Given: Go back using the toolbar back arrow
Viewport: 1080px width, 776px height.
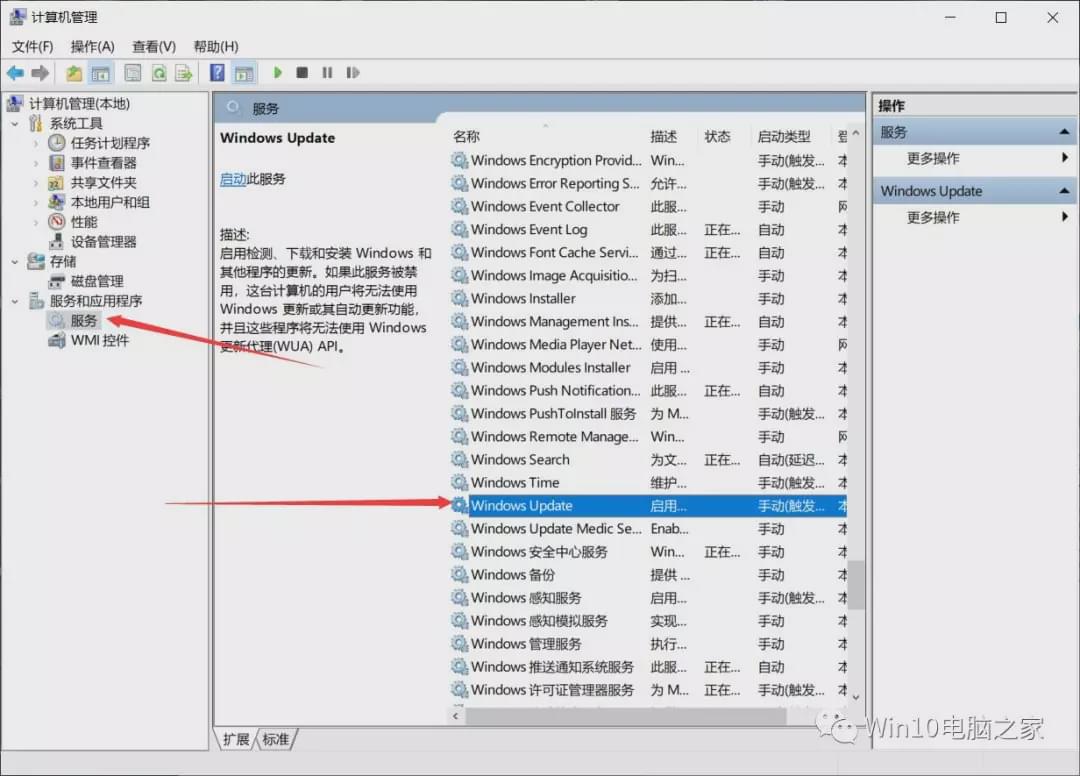Looking at the screenshot, I should click(15, 73).
